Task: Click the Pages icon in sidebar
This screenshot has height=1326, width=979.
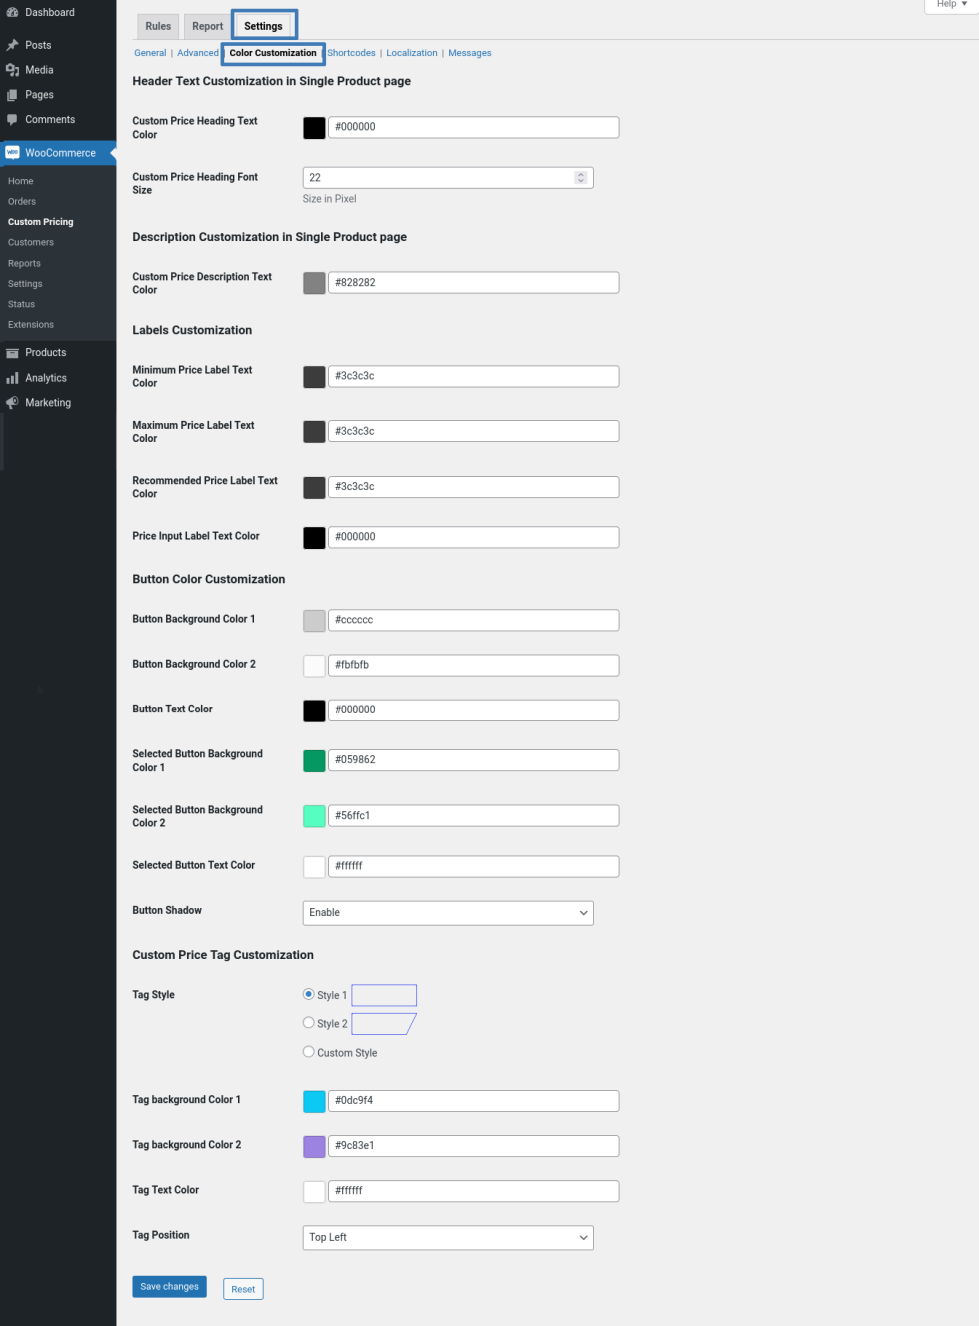Action: coord(12,95)
